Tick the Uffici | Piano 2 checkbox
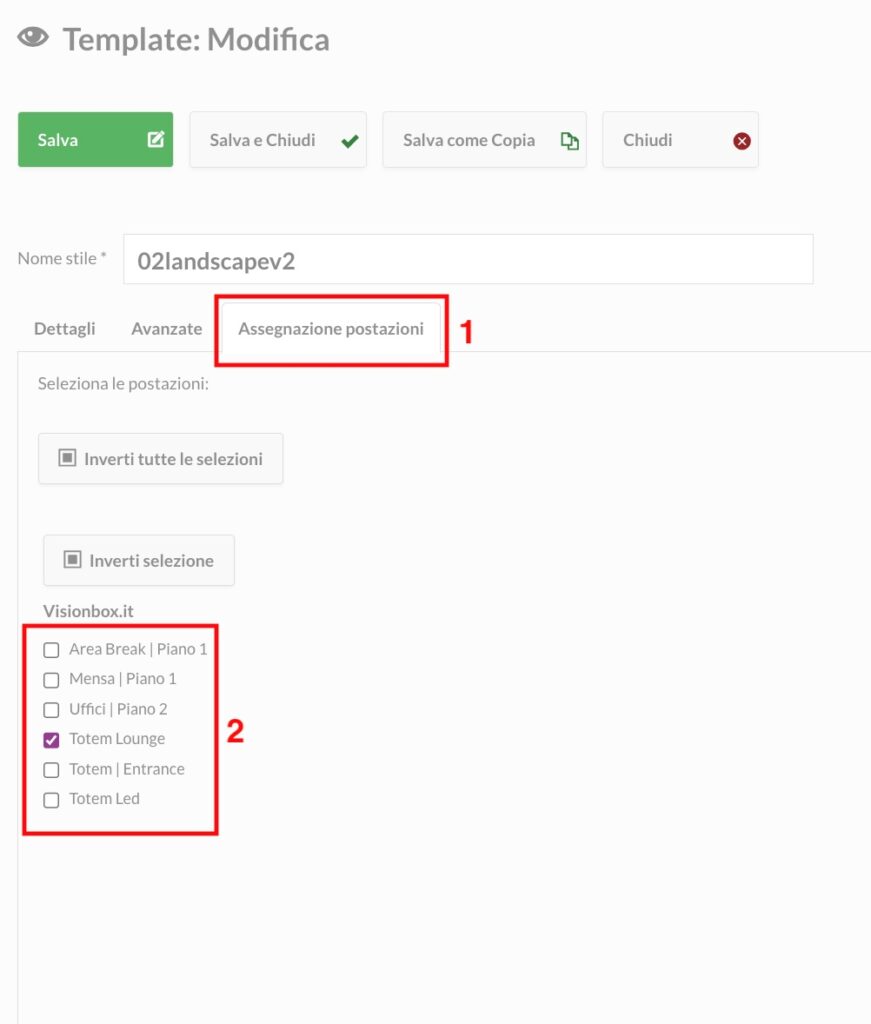Viewport: 871px width, 1024px height. (x=51, y=710)
